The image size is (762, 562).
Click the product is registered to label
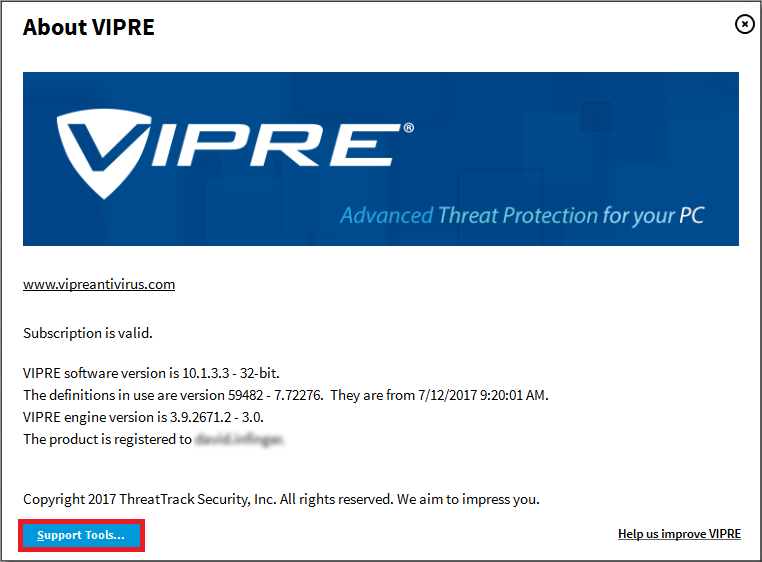pos(106,439)
